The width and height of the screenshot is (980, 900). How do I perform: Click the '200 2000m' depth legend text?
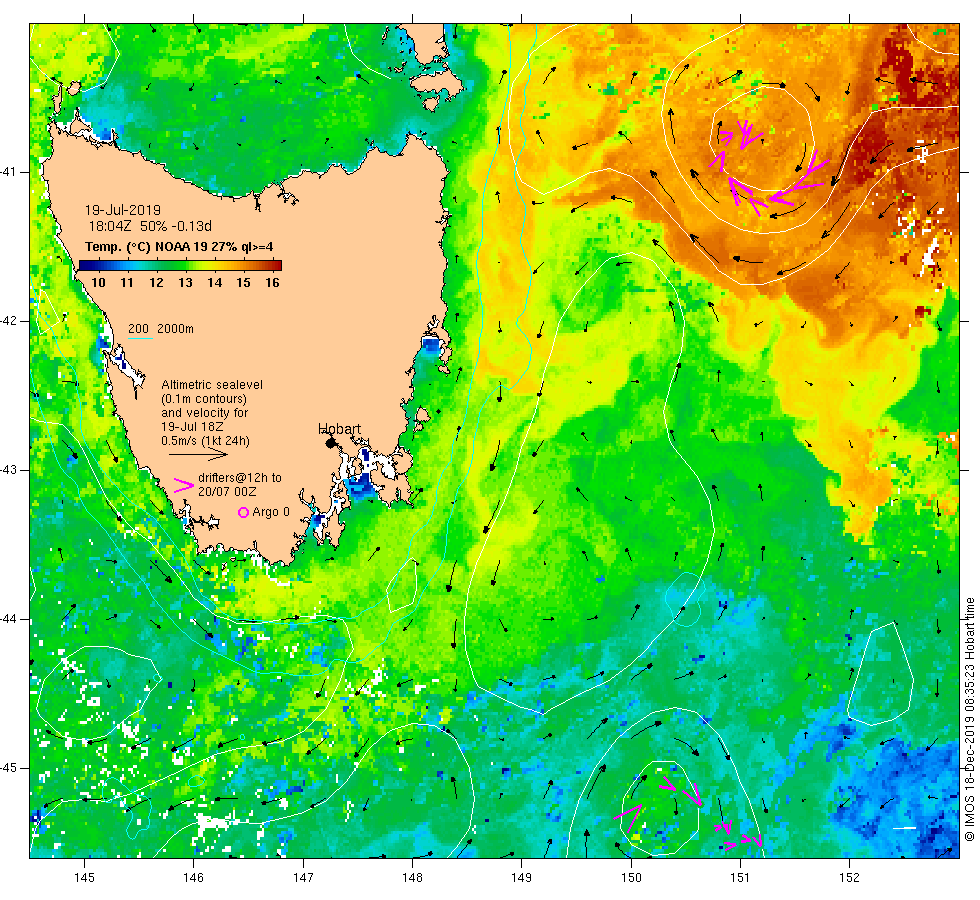[x=161, y=329]
